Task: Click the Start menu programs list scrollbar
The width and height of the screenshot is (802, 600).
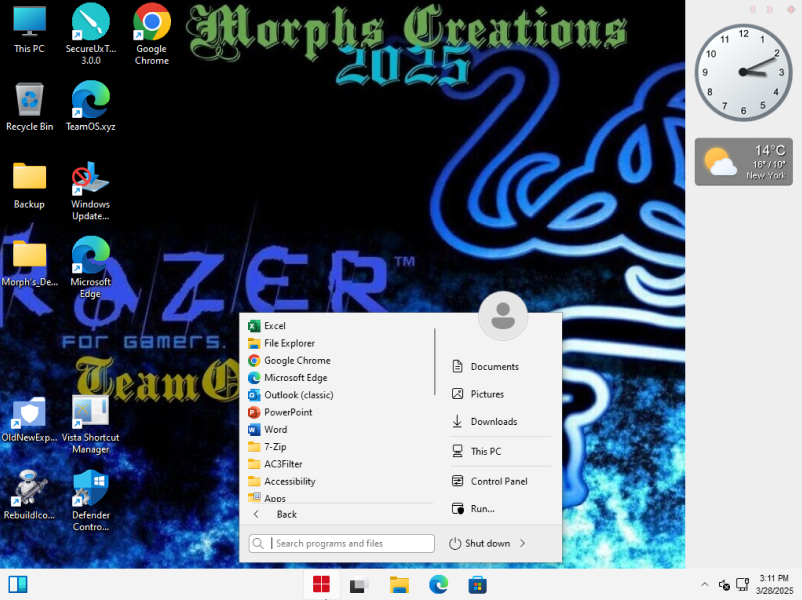Action: 435,362
